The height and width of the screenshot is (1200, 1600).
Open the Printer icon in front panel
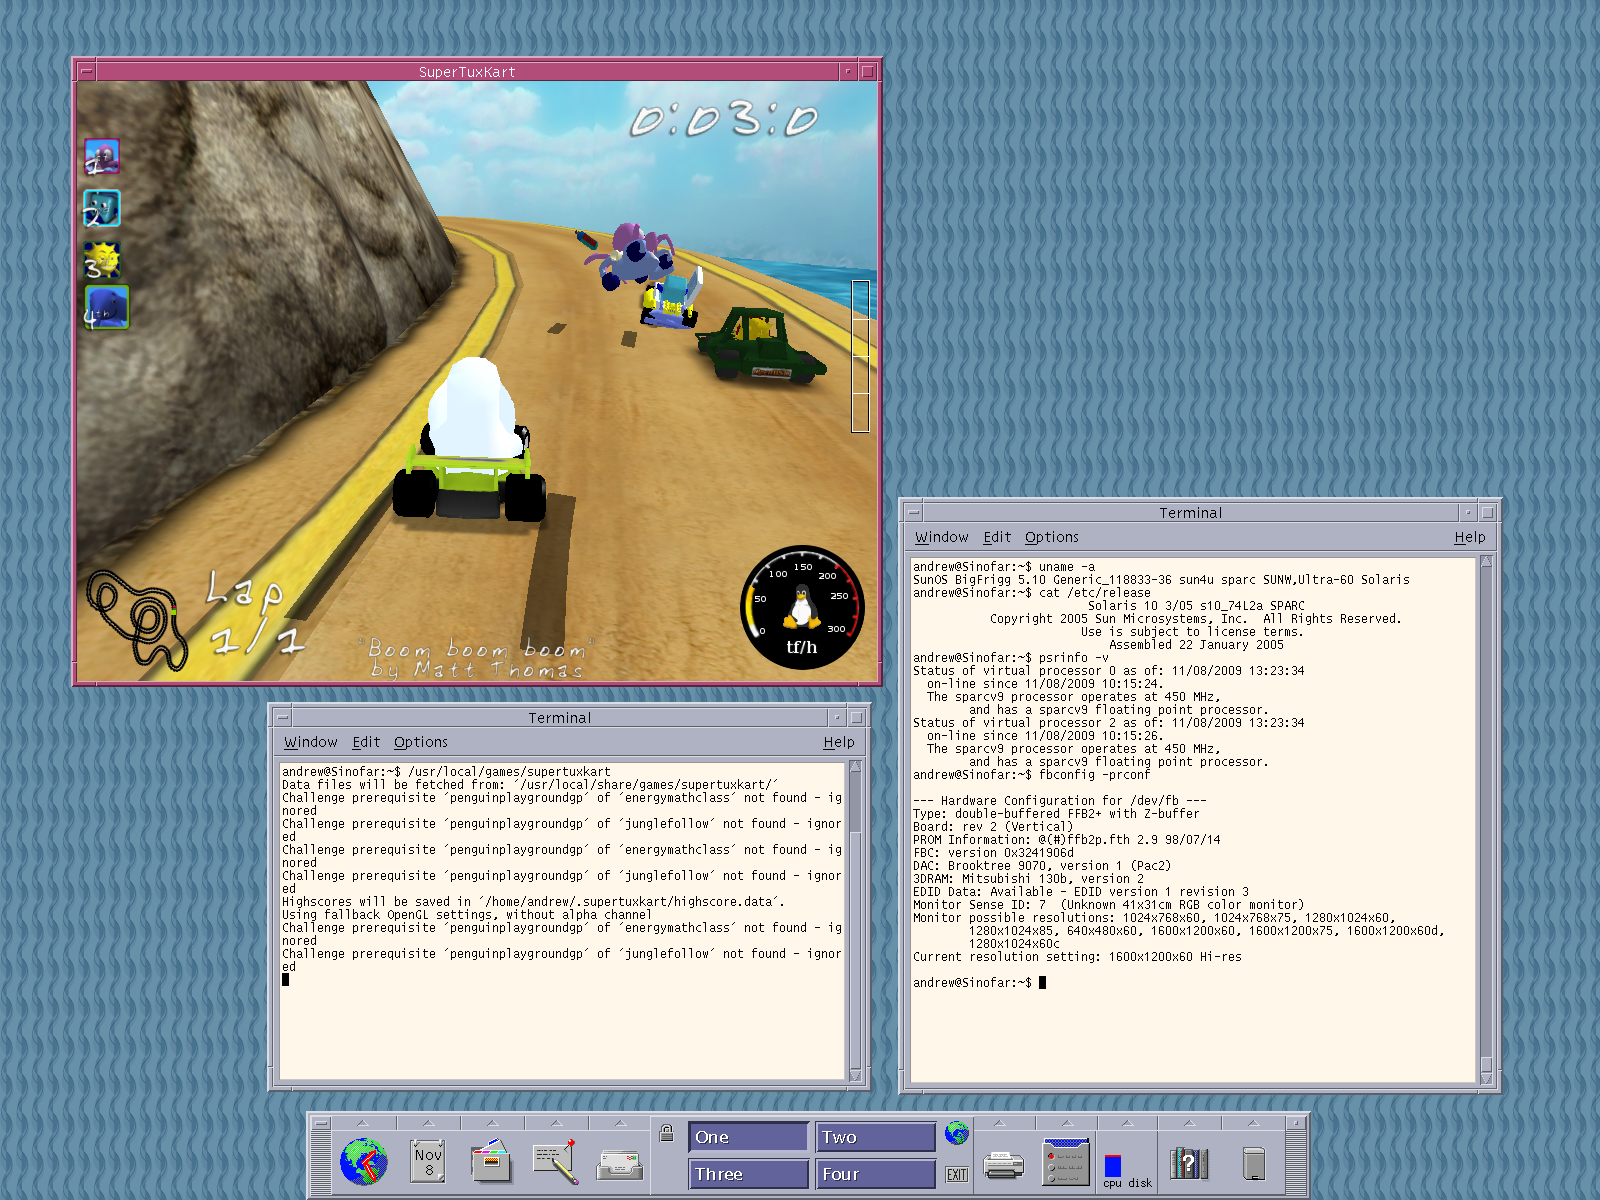tap(1003, 1165)
